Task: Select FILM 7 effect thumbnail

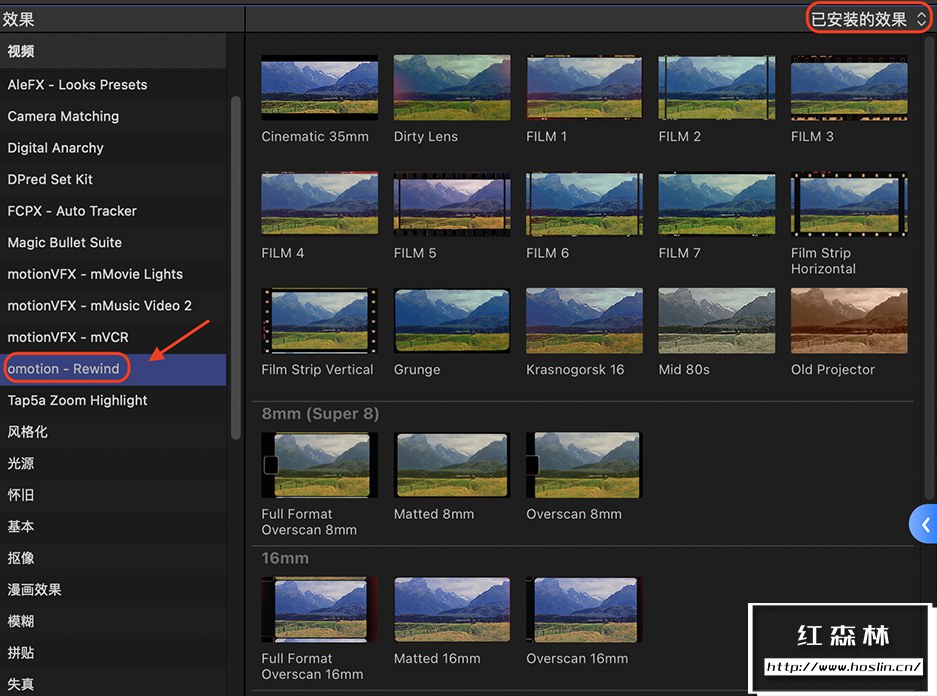Action: [x=716, y=204]
